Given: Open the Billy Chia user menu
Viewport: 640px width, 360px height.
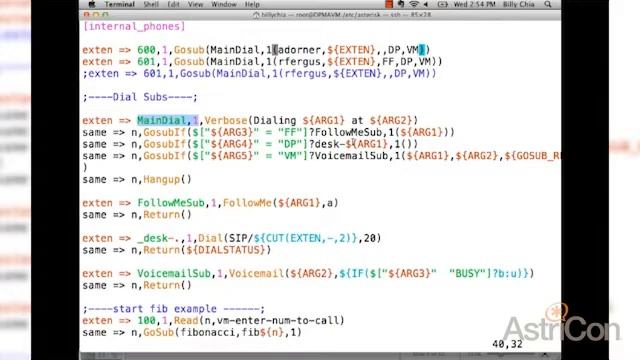Looking at the screenshot, I should click(518, 4).
